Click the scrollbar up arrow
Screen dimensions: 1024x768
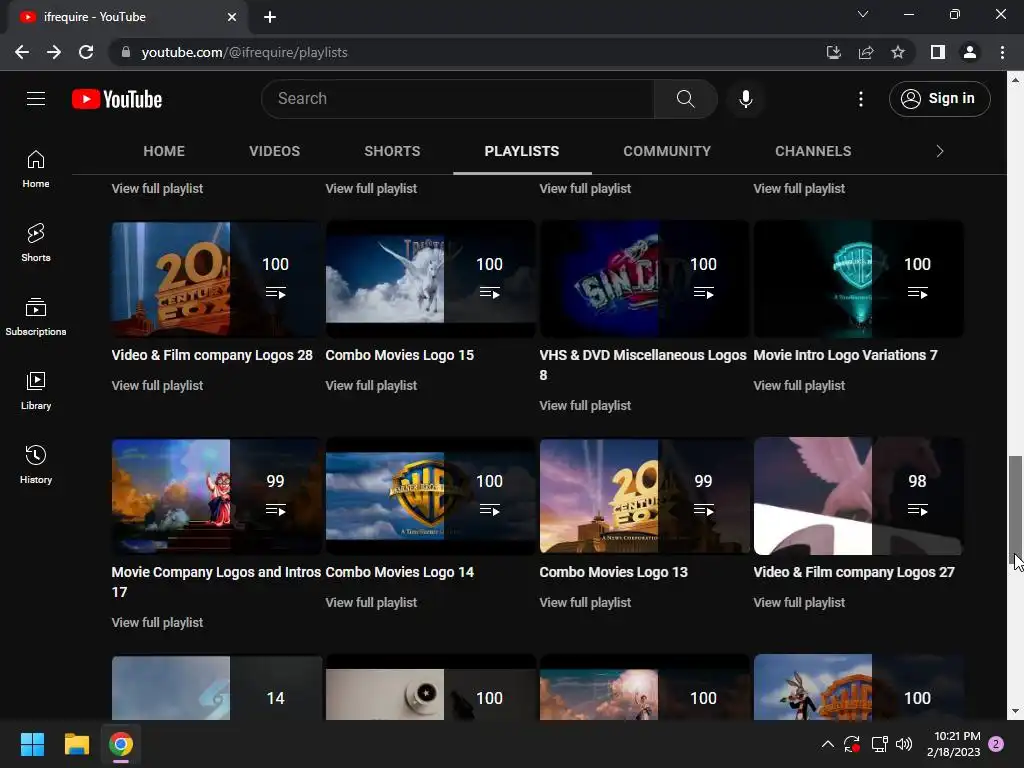[1015, 80]
